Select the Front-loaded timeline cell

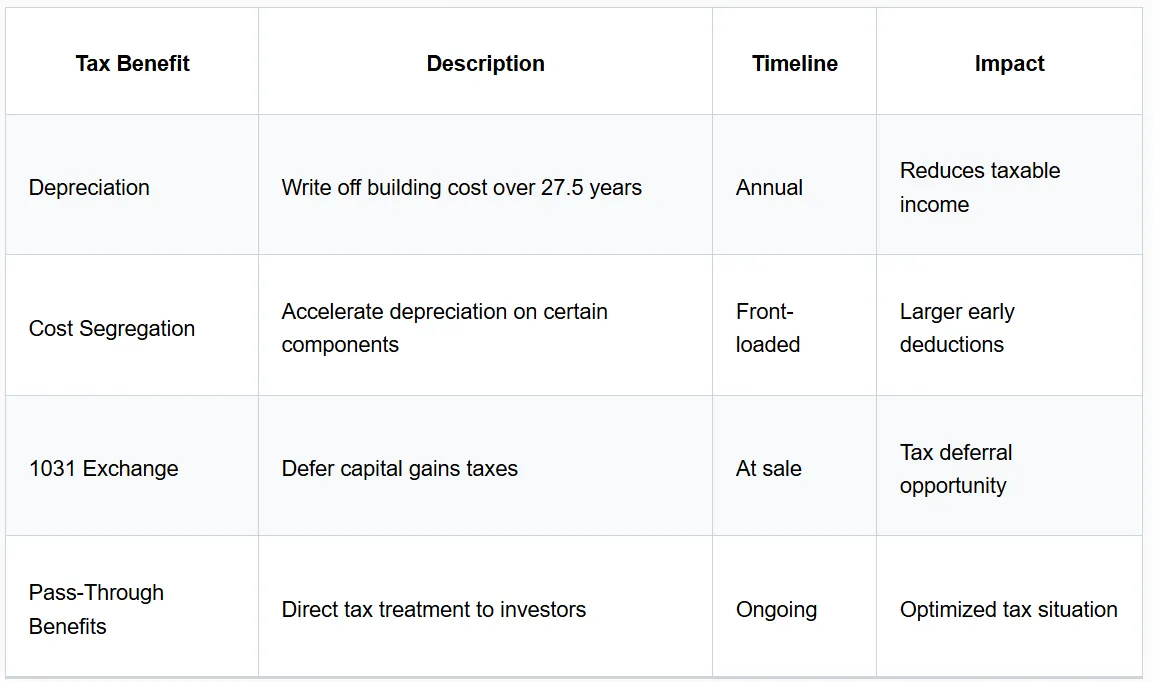768,328
